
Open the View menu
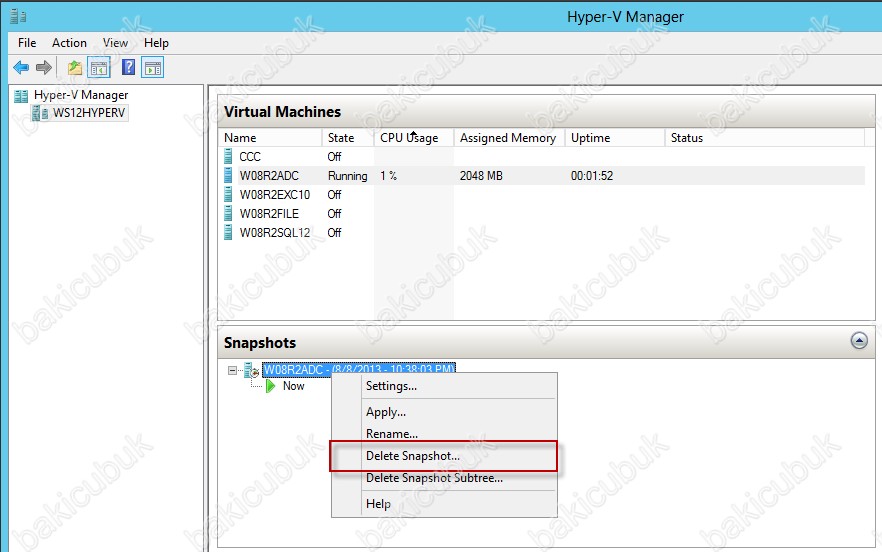pos(115,43)
